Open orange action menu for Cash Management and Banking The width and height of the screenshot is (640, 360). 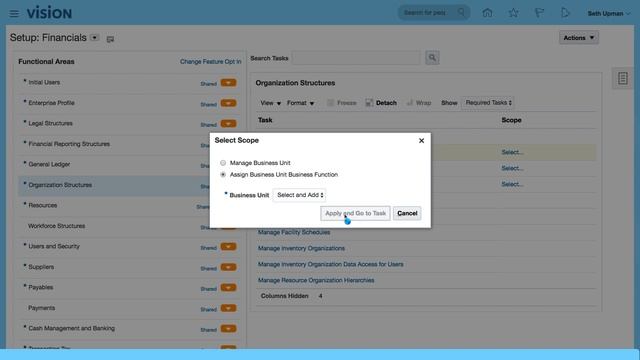pos(229,329)
